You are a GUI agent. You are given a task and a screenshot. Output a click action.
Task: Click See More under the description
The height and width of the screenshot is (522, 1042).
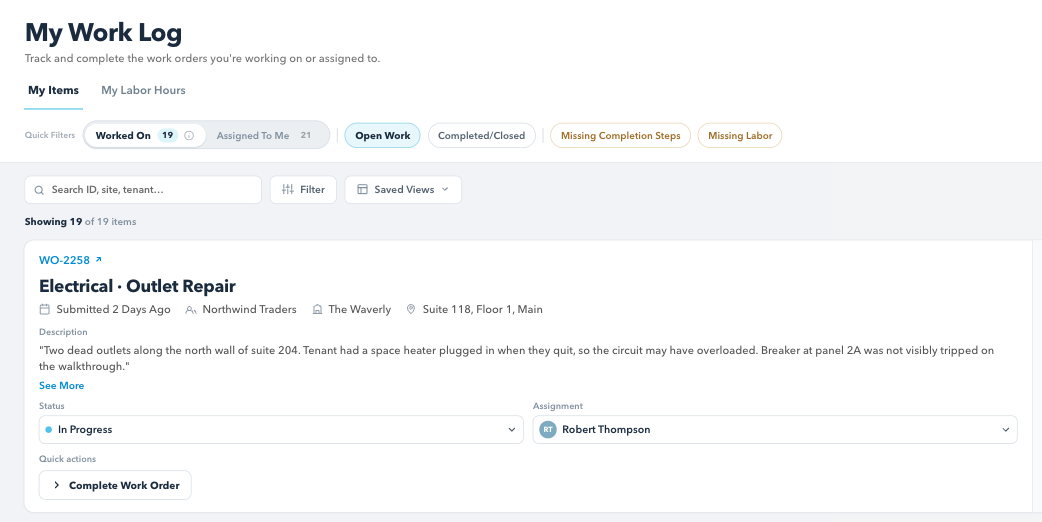[x=62, y=386]
